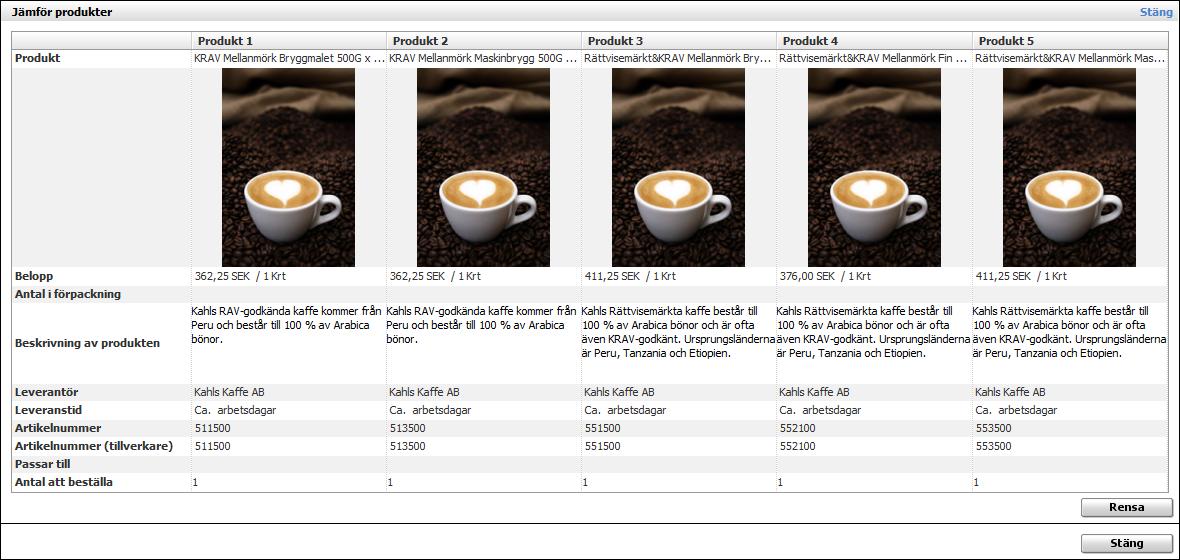Screen dimensions: 1180x560
Task: Click product name KRAV Mellanmörk Maskinbrygg 500G
Action: [484, 58]
